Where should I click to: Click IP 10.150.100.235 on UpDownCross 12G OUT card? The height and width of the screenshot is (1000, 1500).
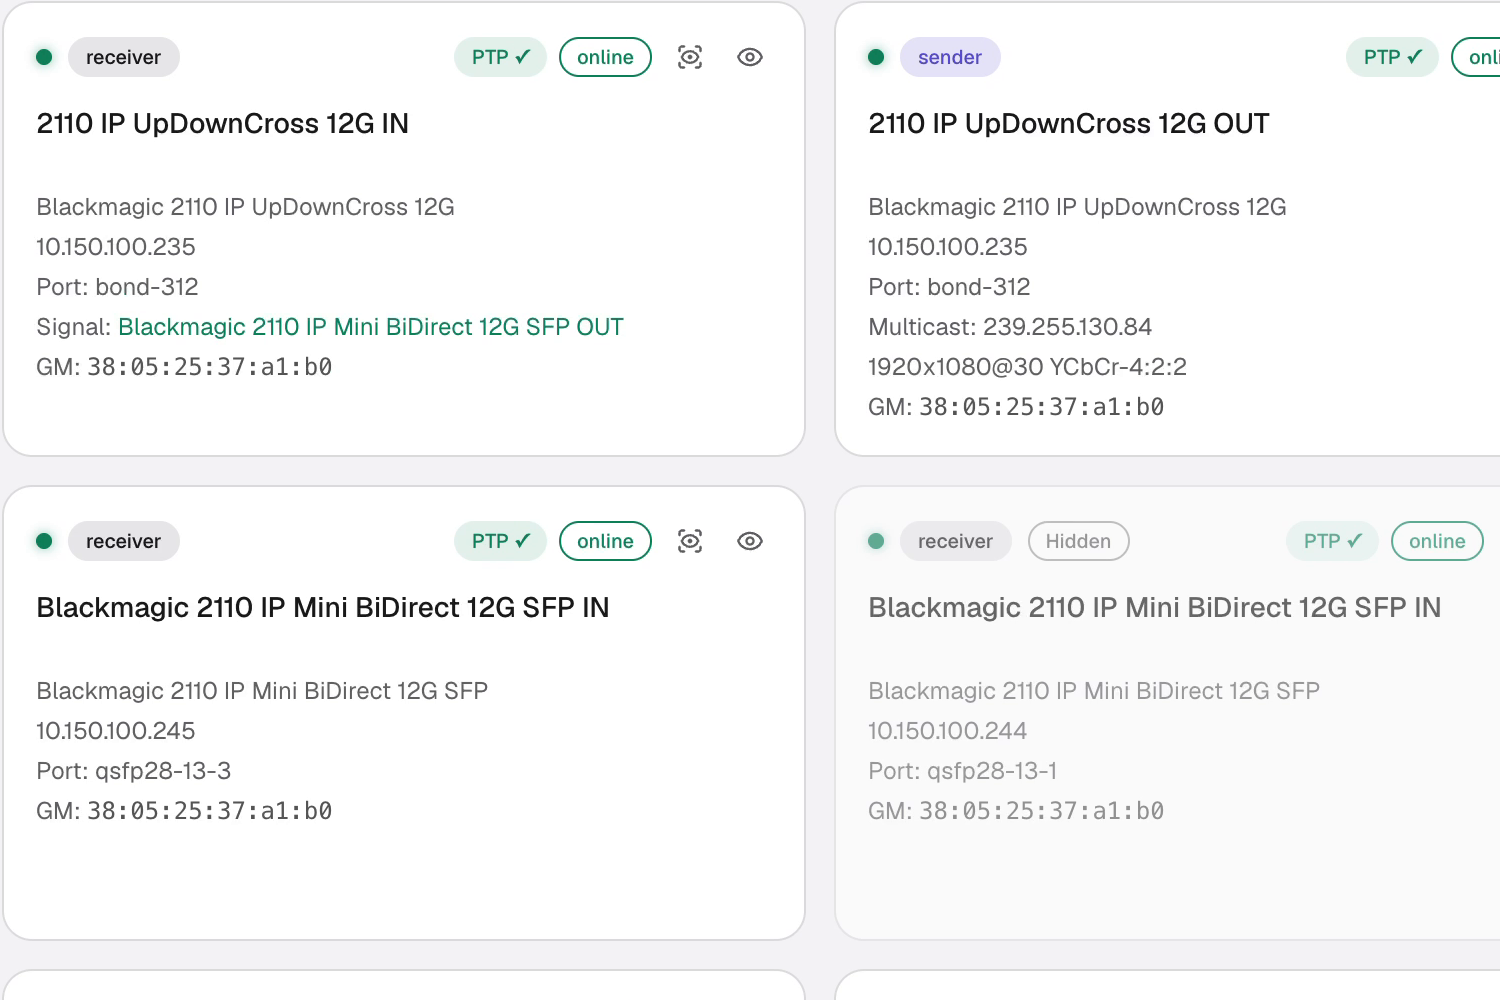(948, 247)
